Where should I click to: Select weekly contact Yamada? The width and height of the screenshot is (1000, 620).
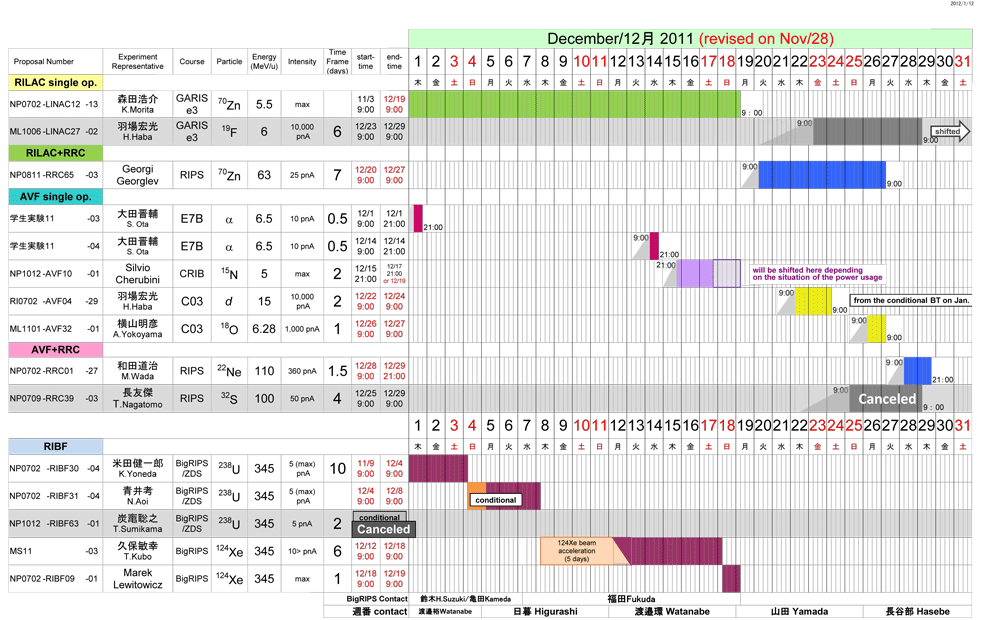click(x=799, y=611)
